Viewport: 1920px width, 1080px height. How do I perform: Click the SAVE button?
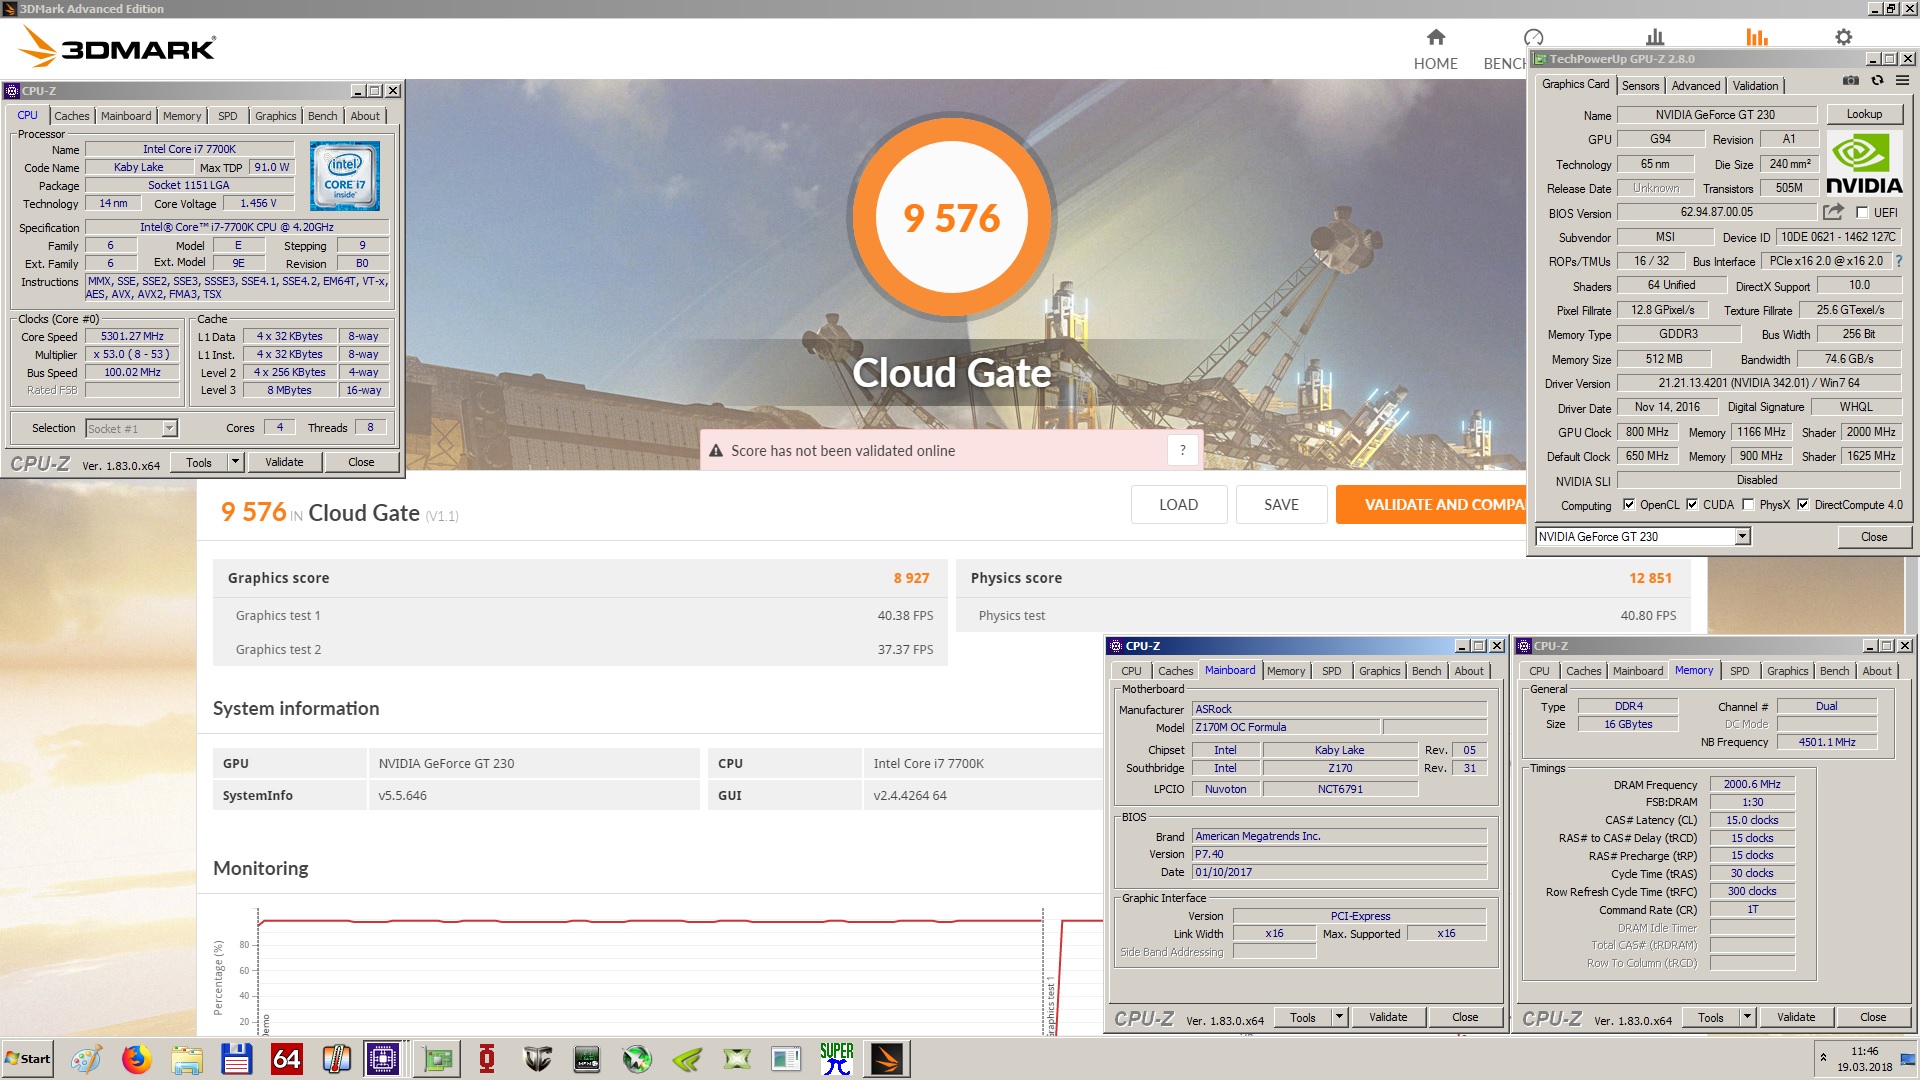[1281, 505]
